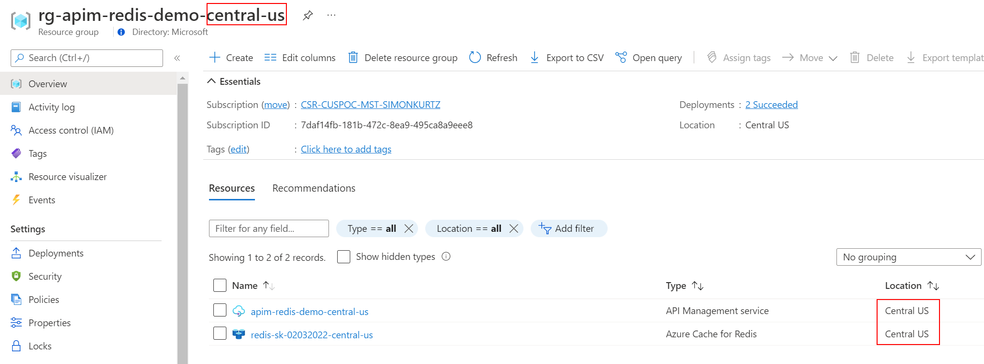
Task: Click the Assign tags icon
Action: click(x=712, y=58)
